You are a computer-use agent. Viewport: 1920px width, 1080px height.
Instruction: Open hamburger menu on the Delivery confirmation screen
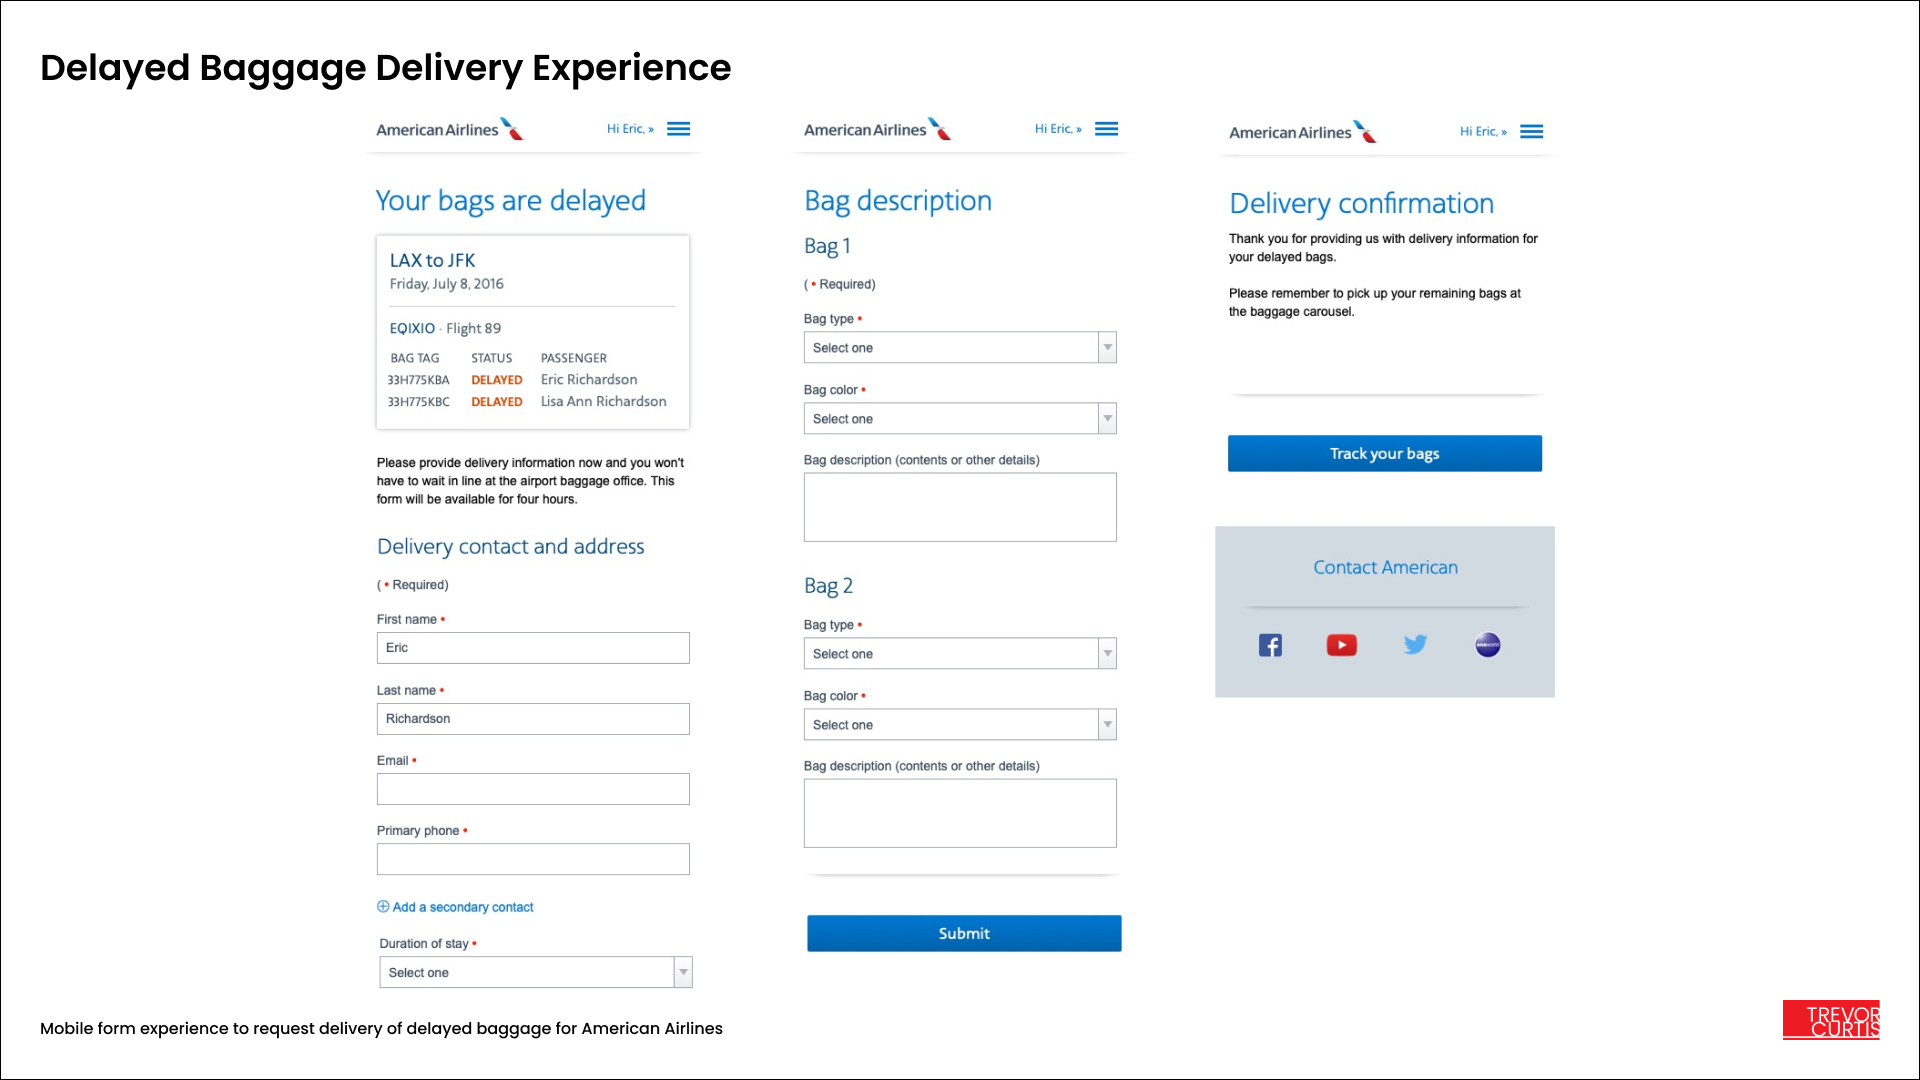pyautogui.click(x=1531, y=132)
